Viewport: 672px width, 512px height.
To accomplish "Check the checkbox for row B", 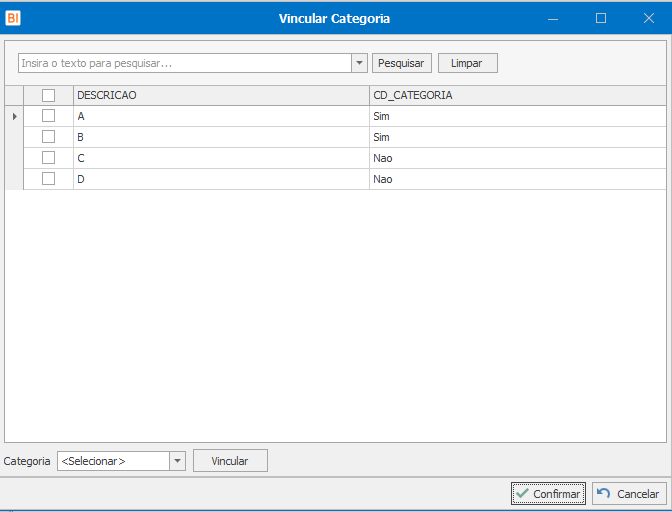I will (48, 137).
